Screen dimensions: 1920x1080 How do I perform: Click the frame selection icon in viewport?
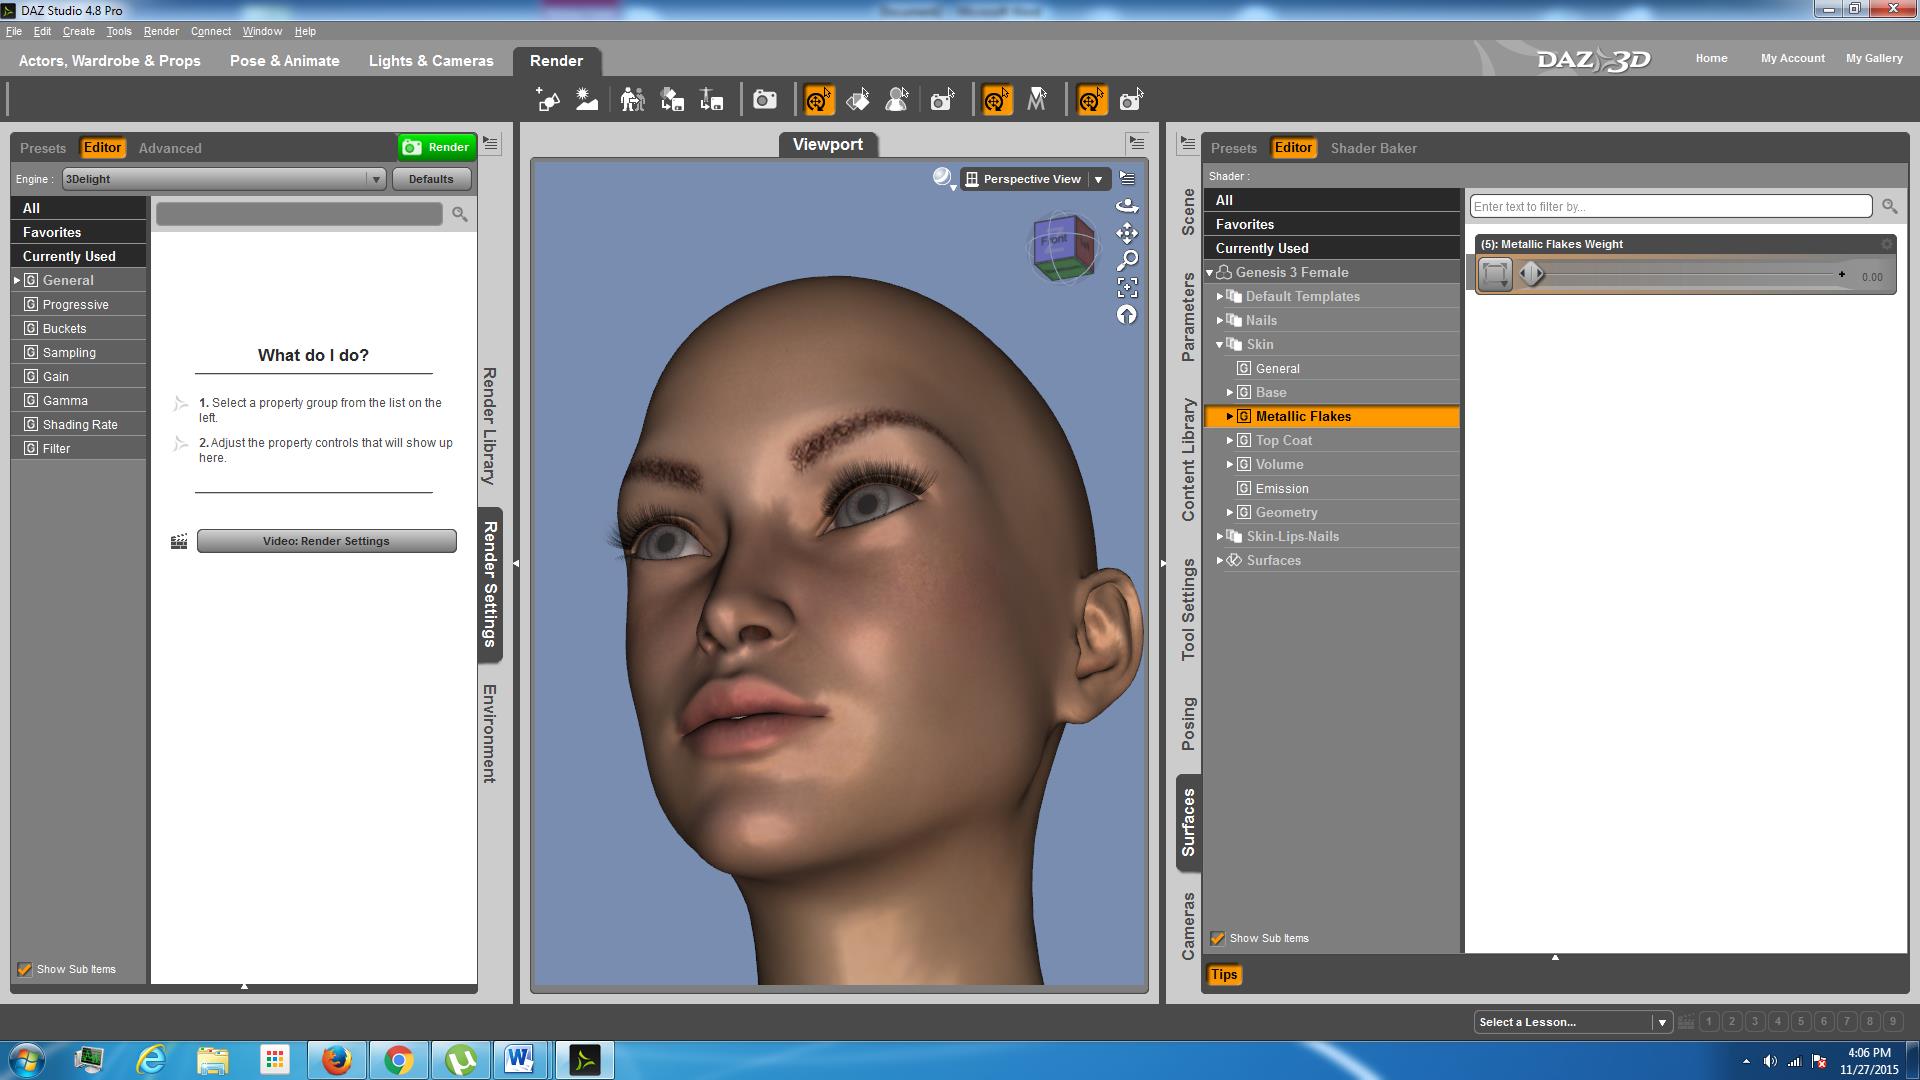pos(1127,288)
